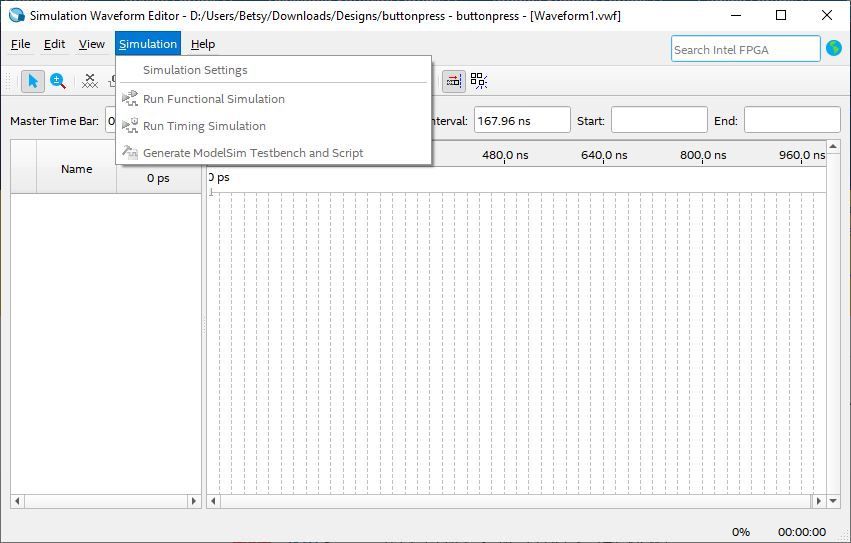Click waveform horizontal scrollbar left arrow
The height and width of the screenshot is (543, 851).
213,501
